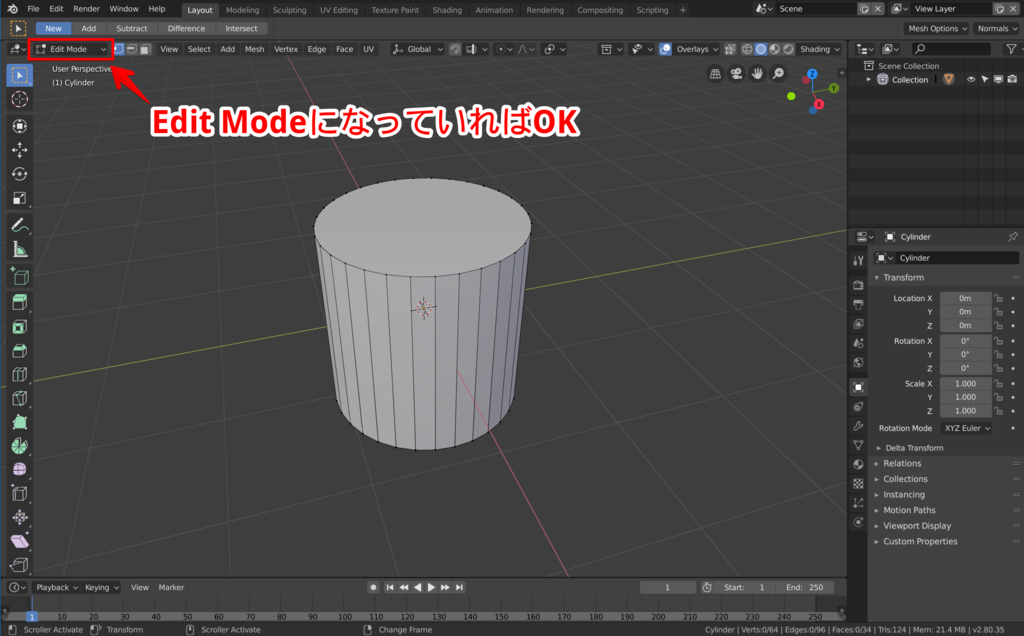Open the Mesh Options dropdown
Screen dimensions: 1024x636
point(937,28)
